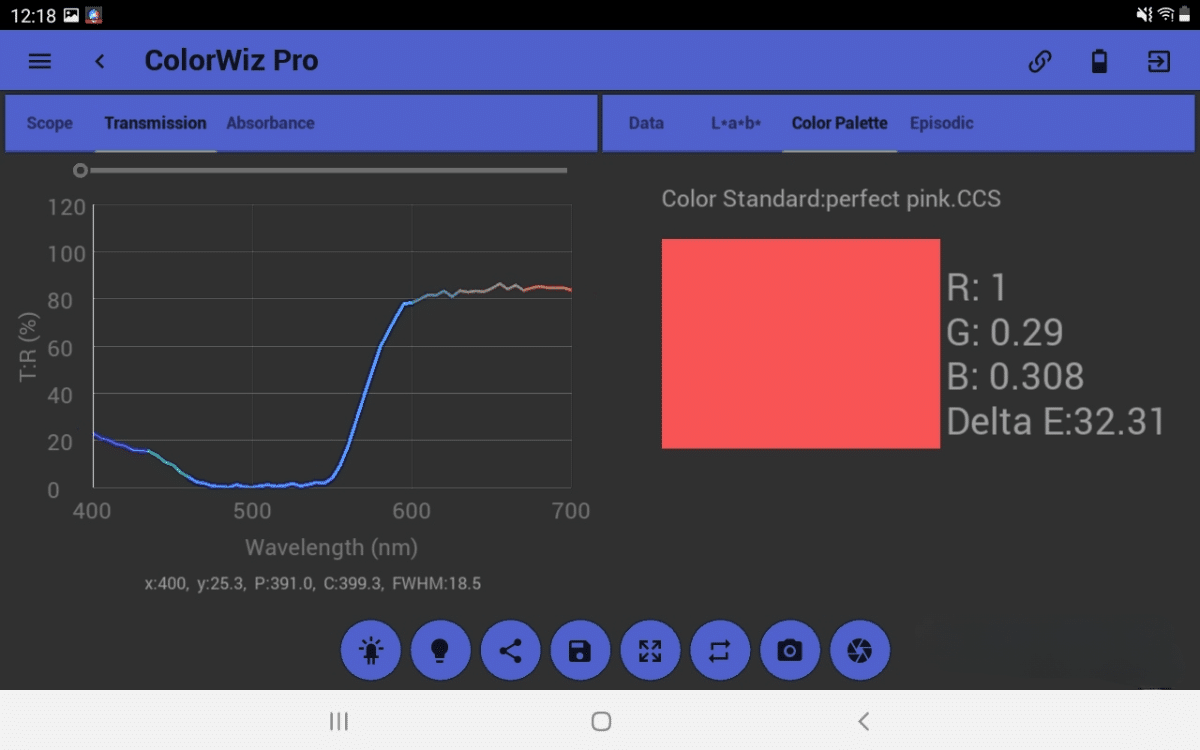This screenshot has width=1200, height=750.
Task: Check the device battery icon
Action: 1099,62
